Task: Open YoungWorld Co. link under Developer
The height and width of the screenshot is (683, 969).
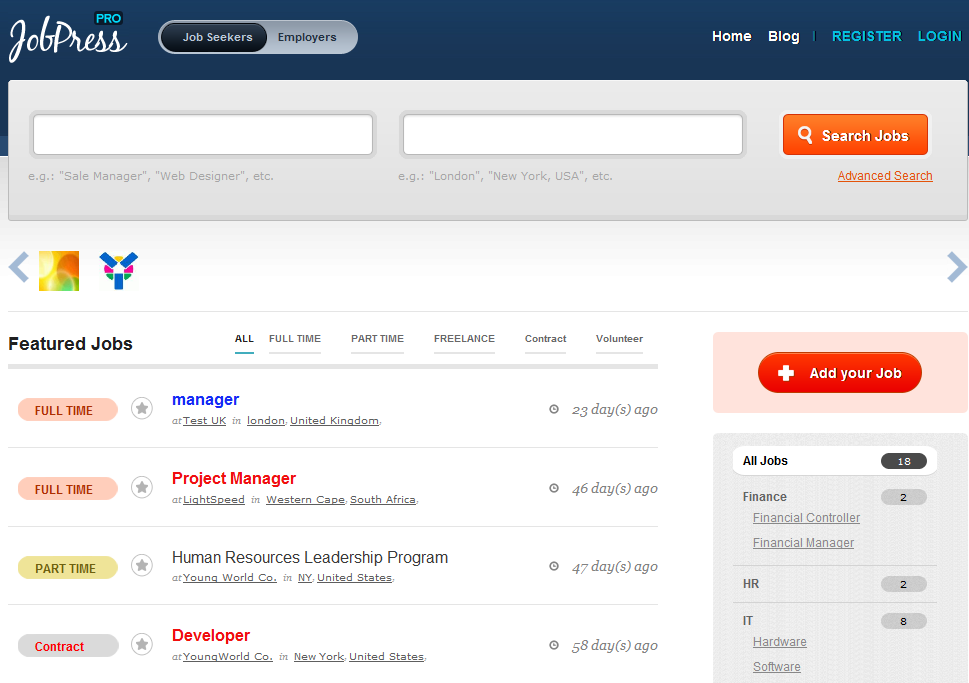Action: coord(227,656)
